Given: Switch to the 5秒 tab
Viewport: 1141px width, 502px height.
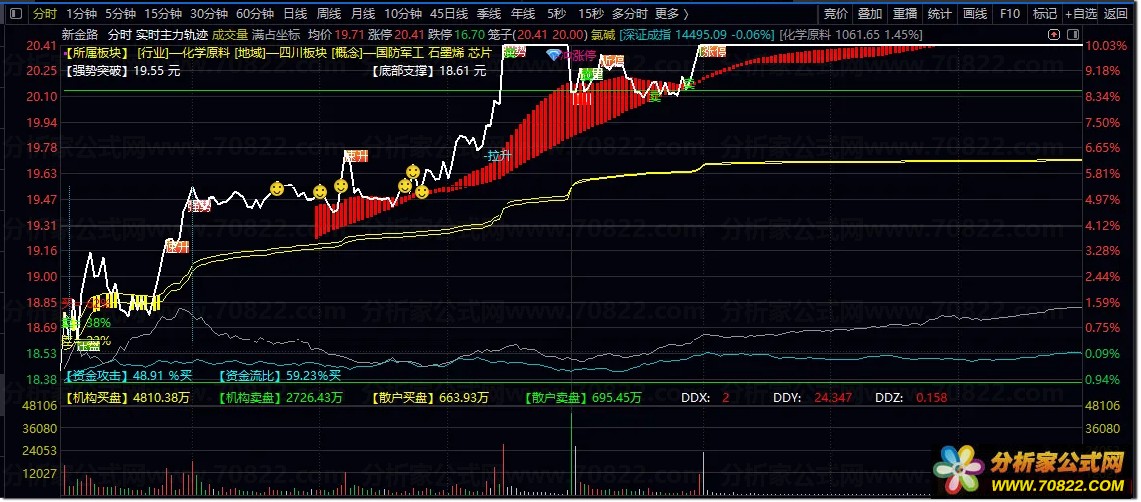Looking at the screenshot, I should [556, 13].
